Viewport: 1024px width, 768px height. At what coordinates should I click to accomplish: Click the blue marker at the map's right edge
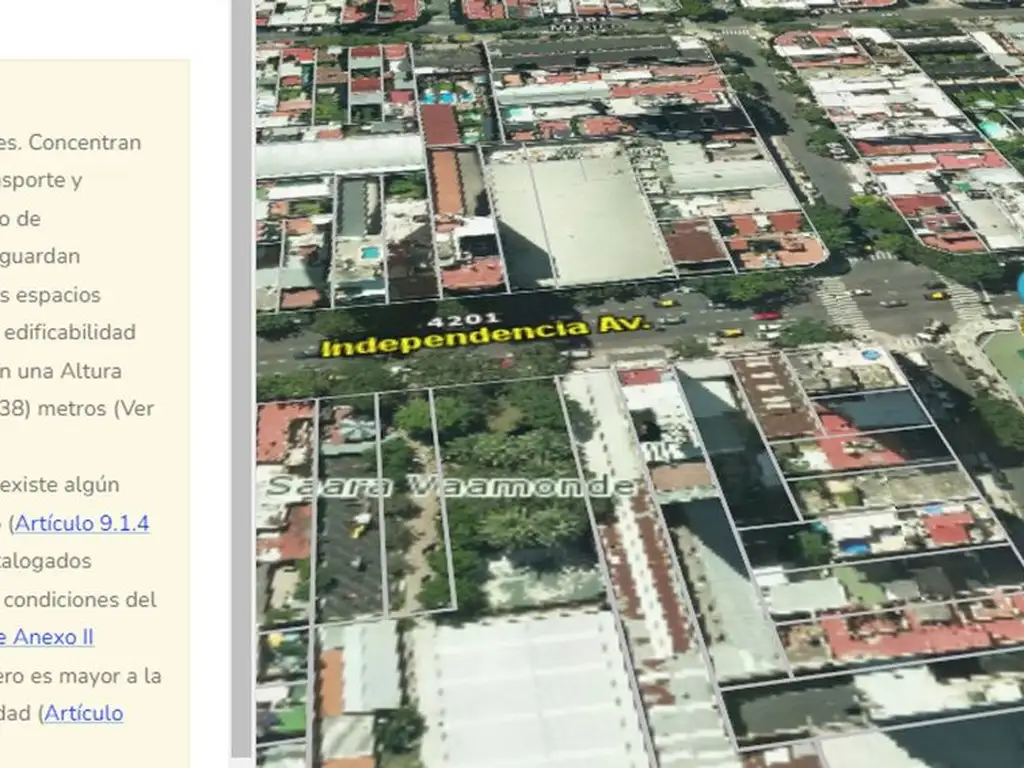pos(1019,285)
